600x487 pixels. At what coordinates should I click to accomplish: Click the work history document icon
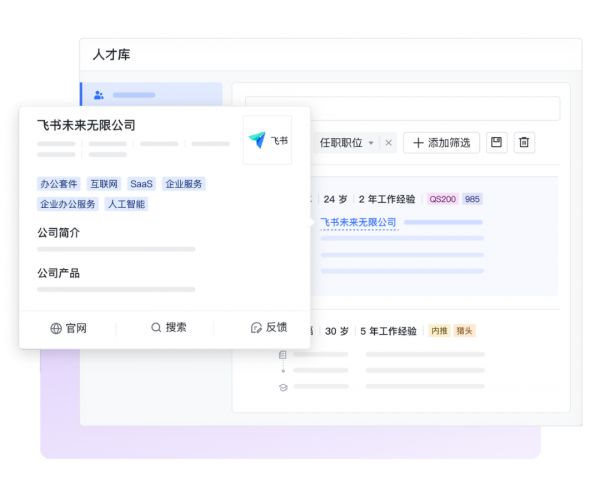(283, 355)
